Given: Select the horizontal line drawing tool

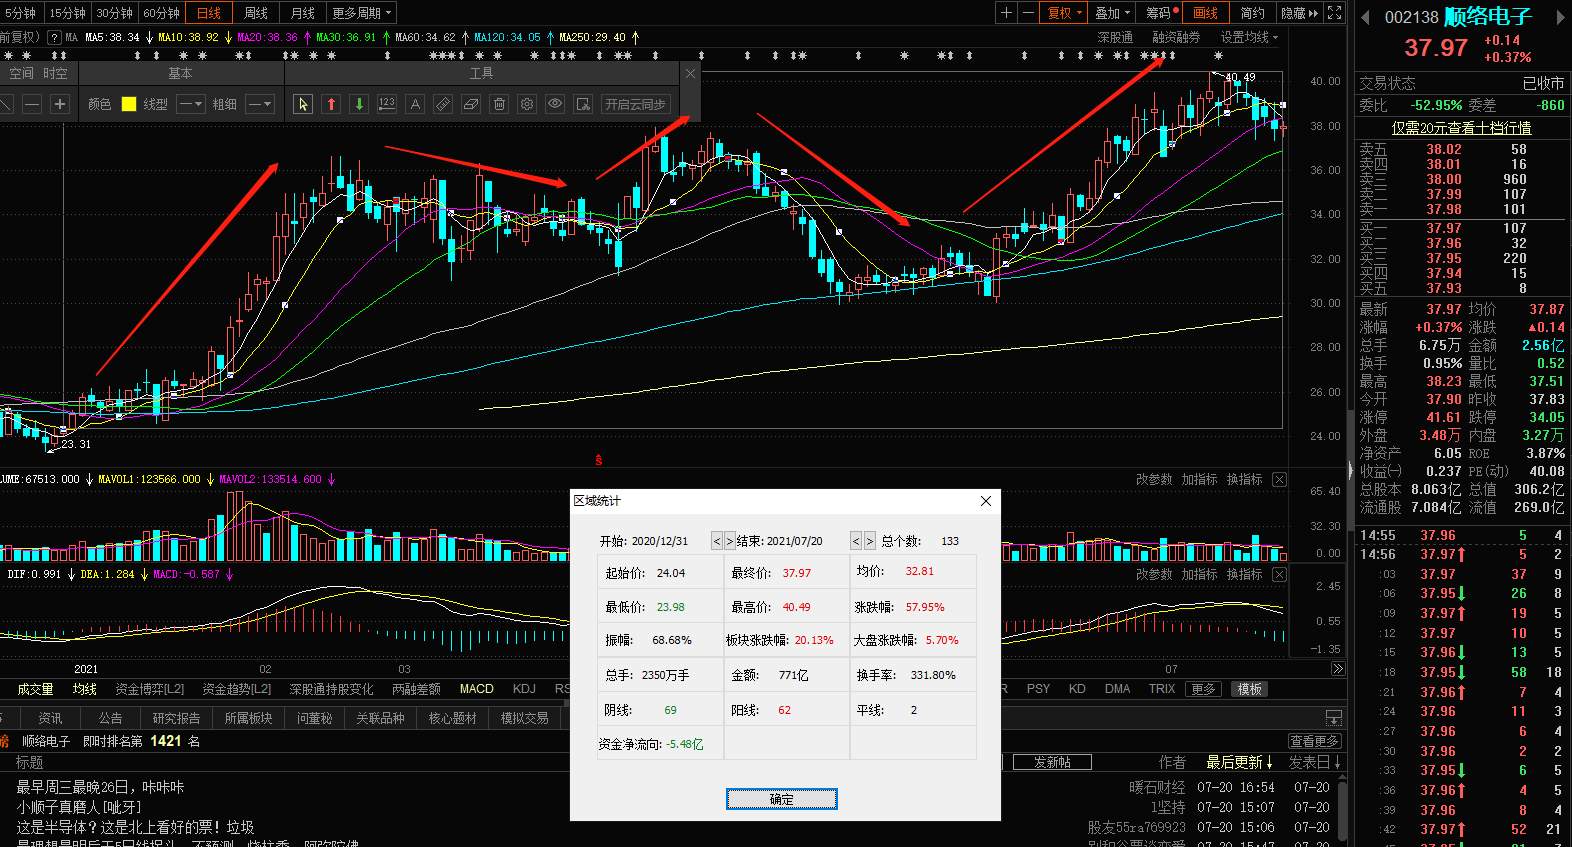Looking at the screenshot, I should point(32,104).
